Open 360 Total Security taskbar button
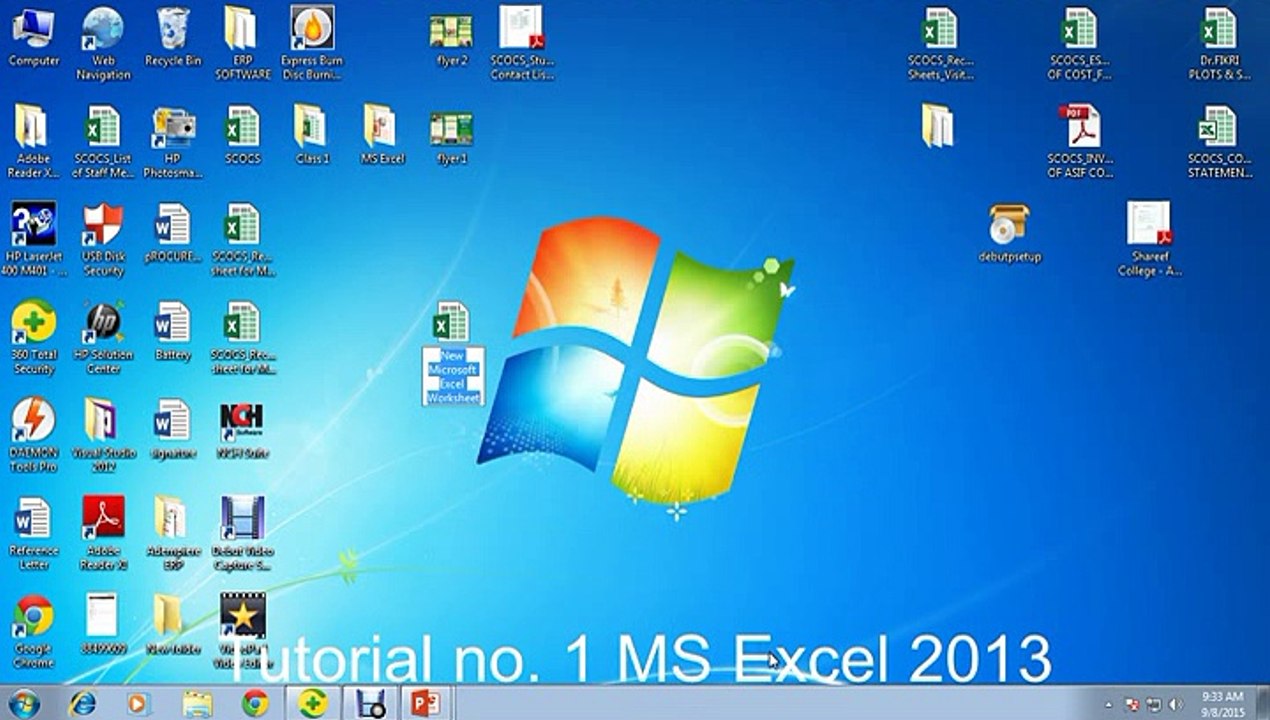1270x720 pixels. [313, 704]
